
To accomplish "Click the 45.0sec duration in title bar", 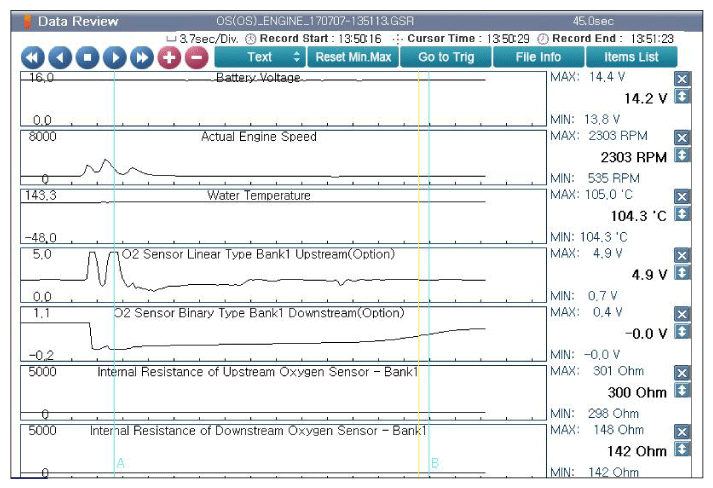I will pyautogui.click(x=593, y=21).
